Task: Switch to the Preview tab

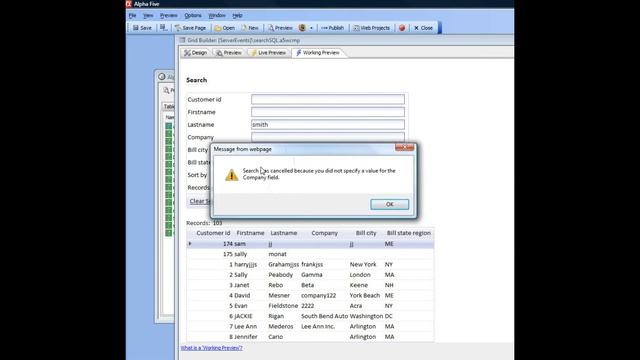Action: pos(229,53)
